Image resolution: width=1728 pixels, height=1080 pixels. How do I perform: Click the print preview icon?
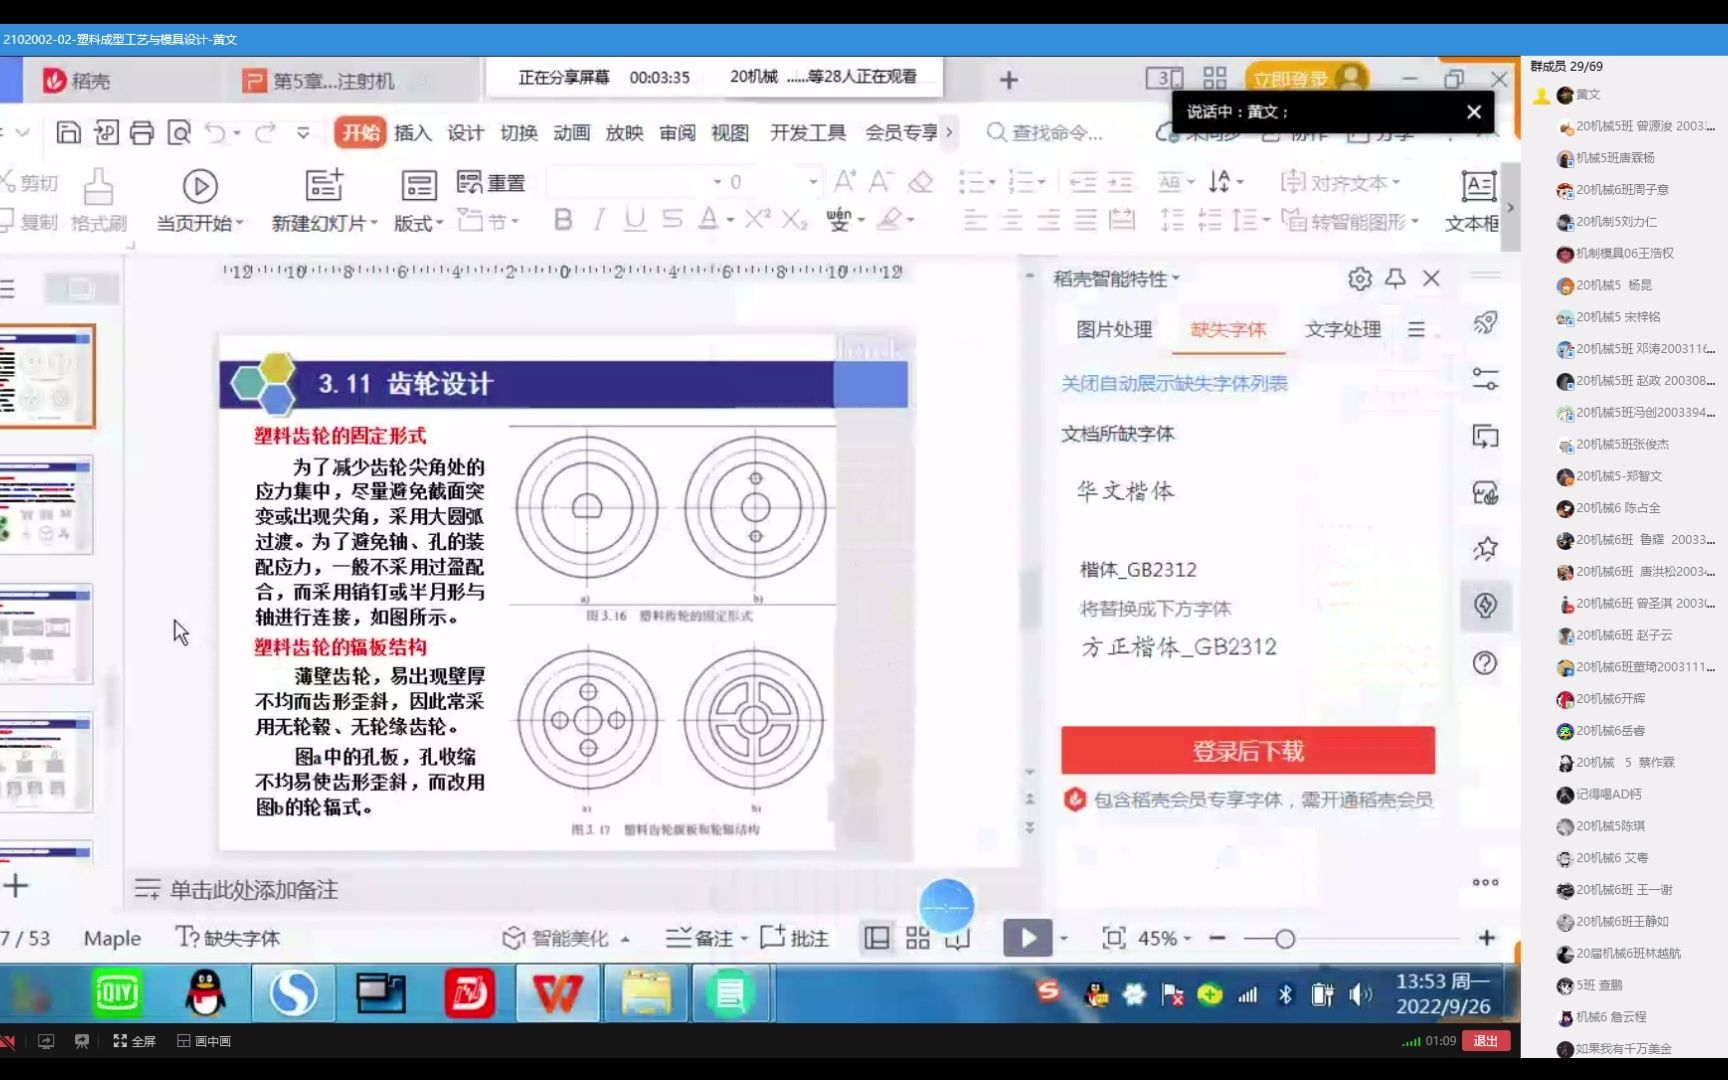coord(179,133)
